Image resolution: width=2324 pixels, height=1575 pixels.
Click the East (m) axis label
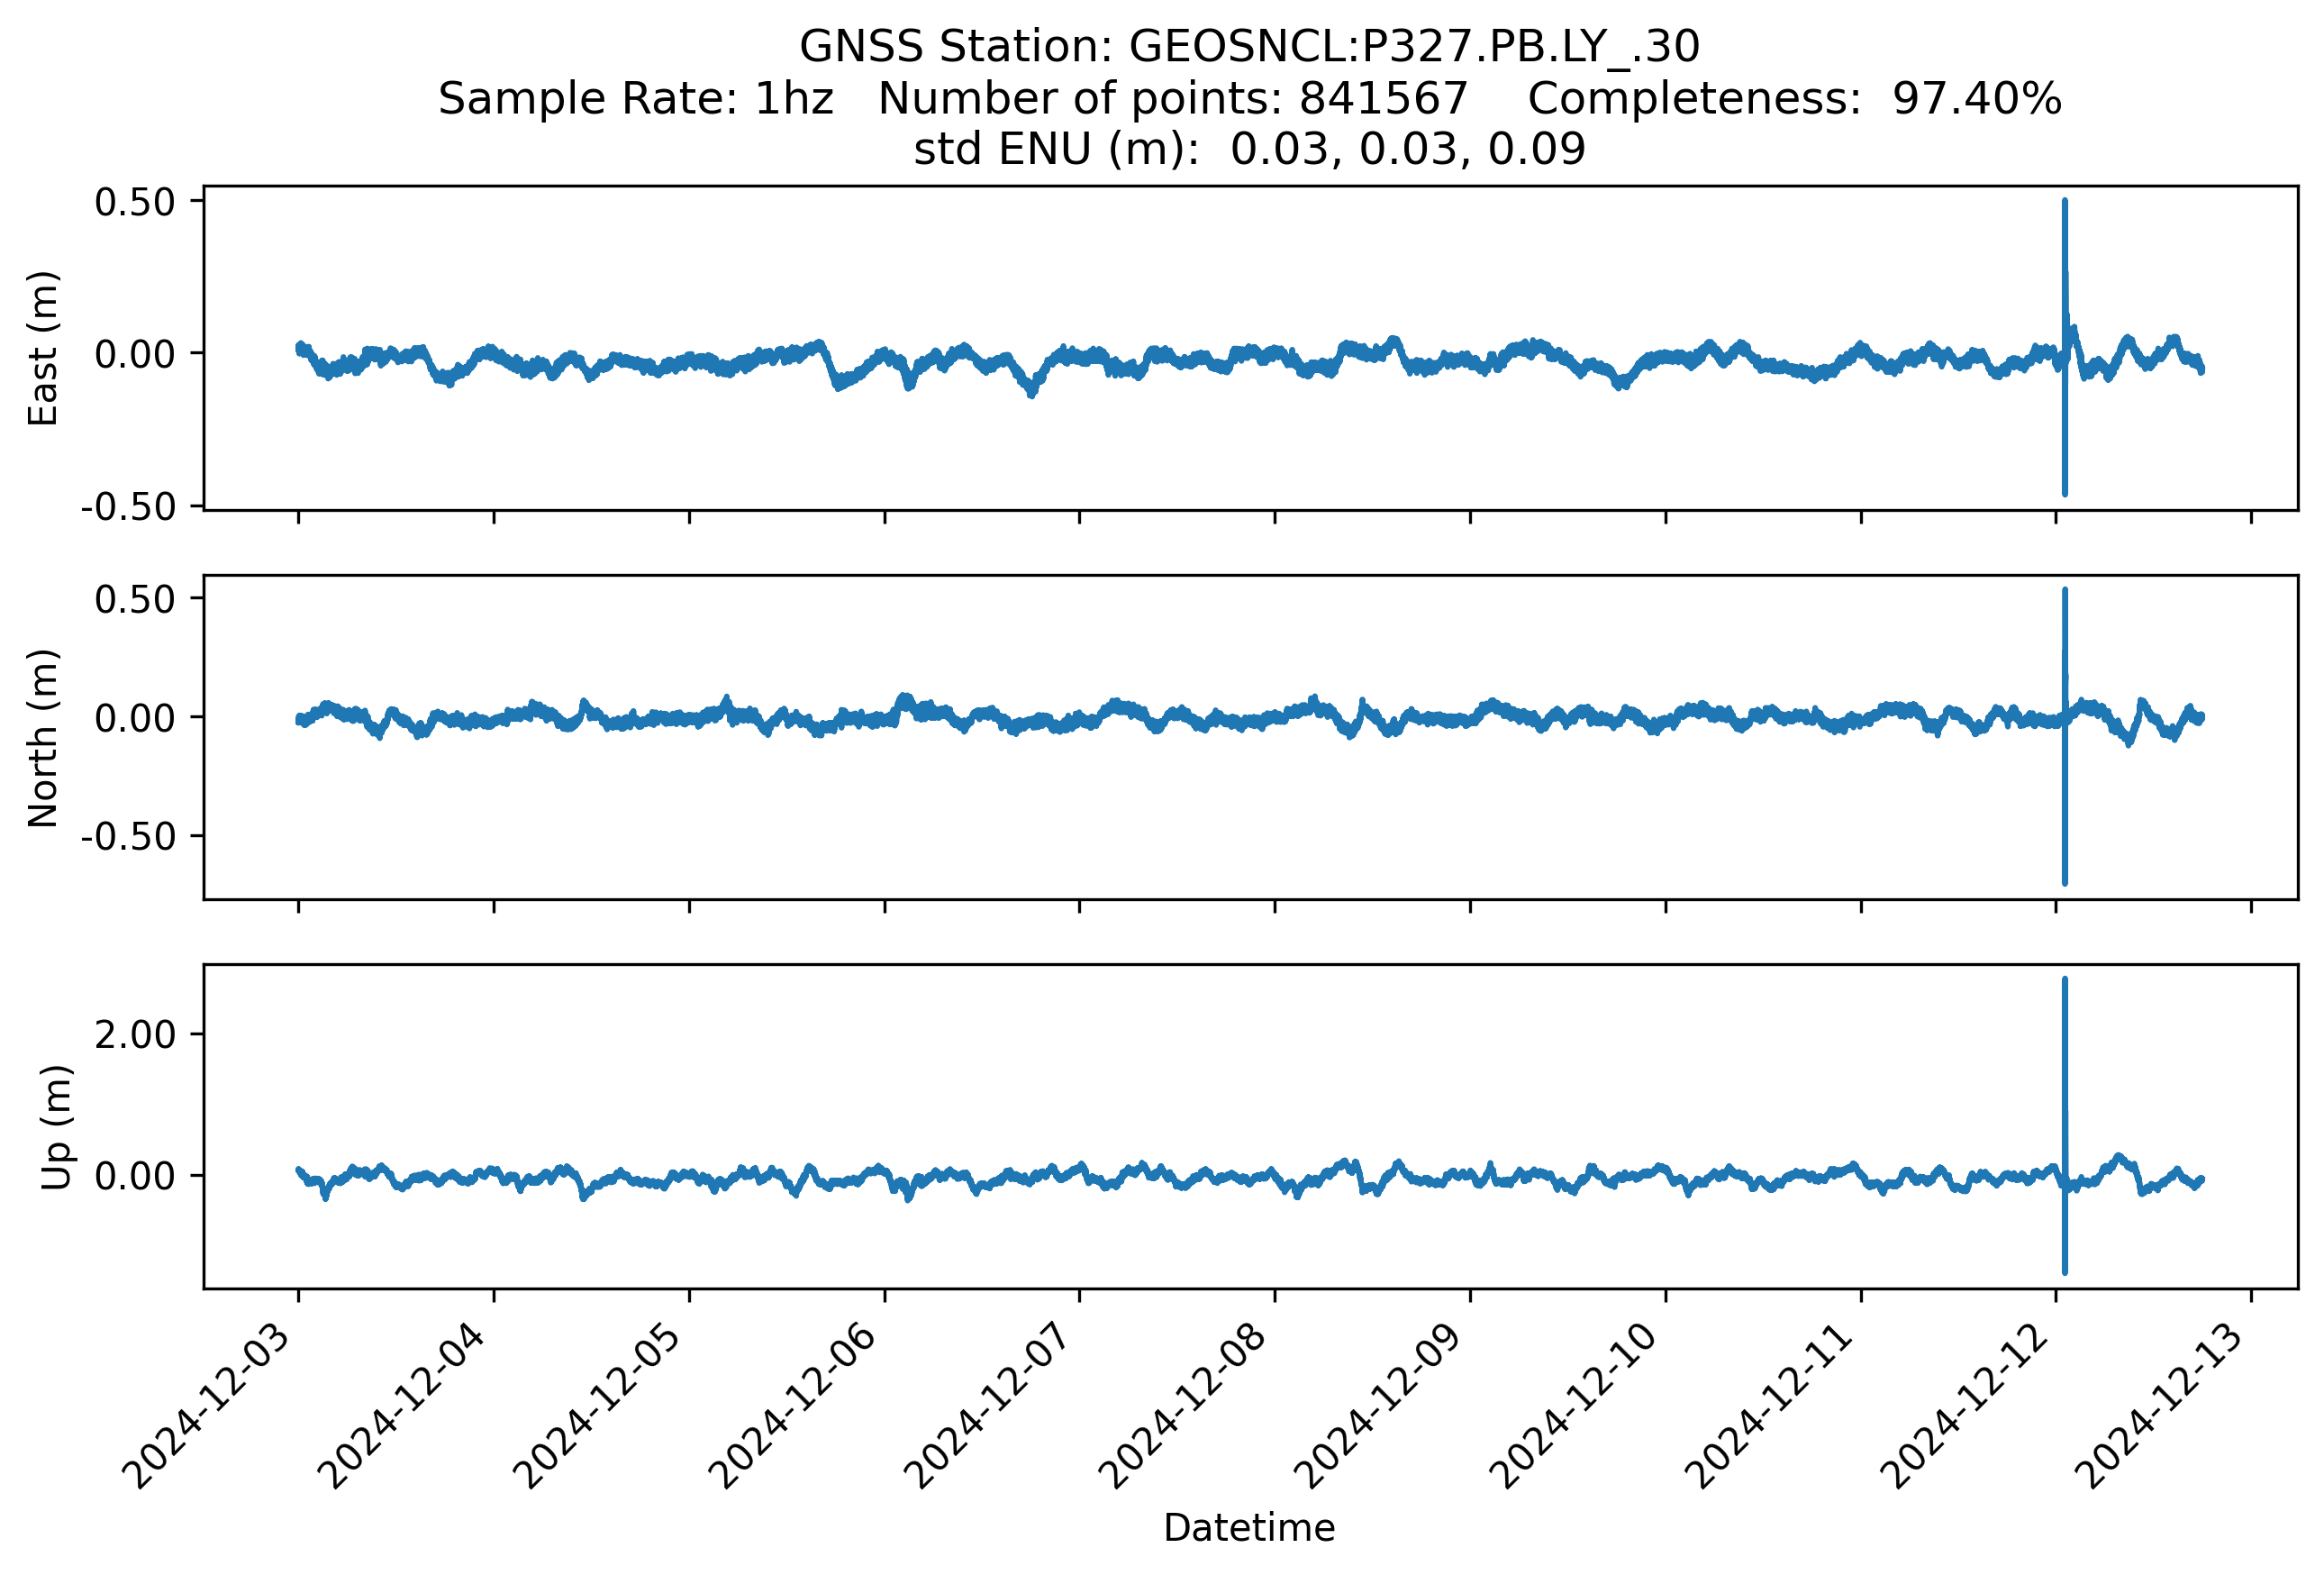tap(43, 348)
